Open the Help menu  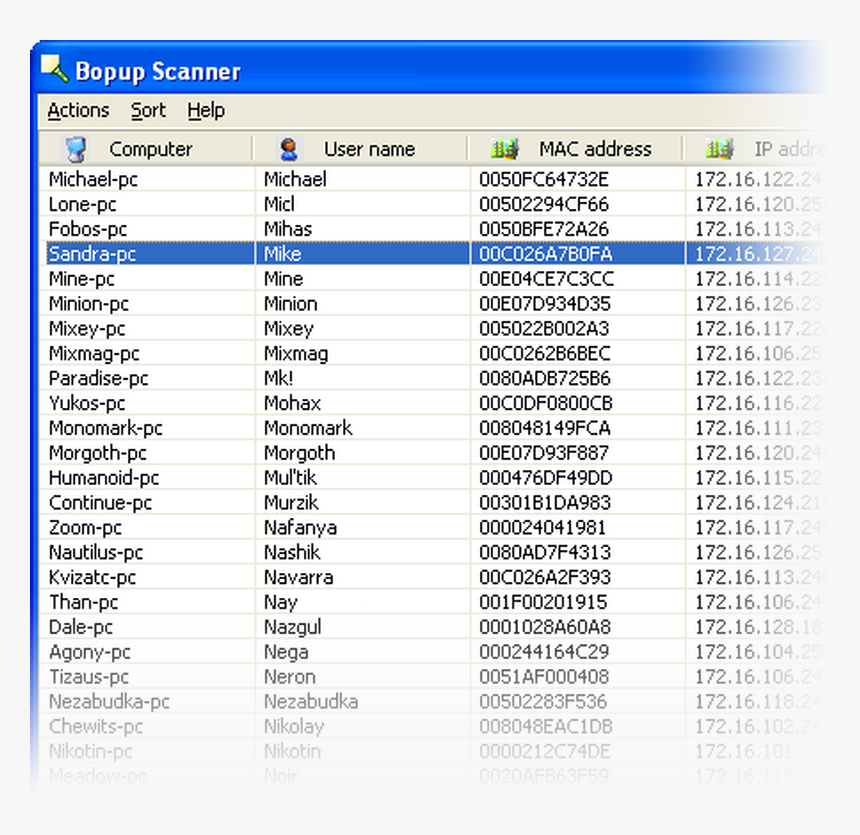click(x=206, y=110)
